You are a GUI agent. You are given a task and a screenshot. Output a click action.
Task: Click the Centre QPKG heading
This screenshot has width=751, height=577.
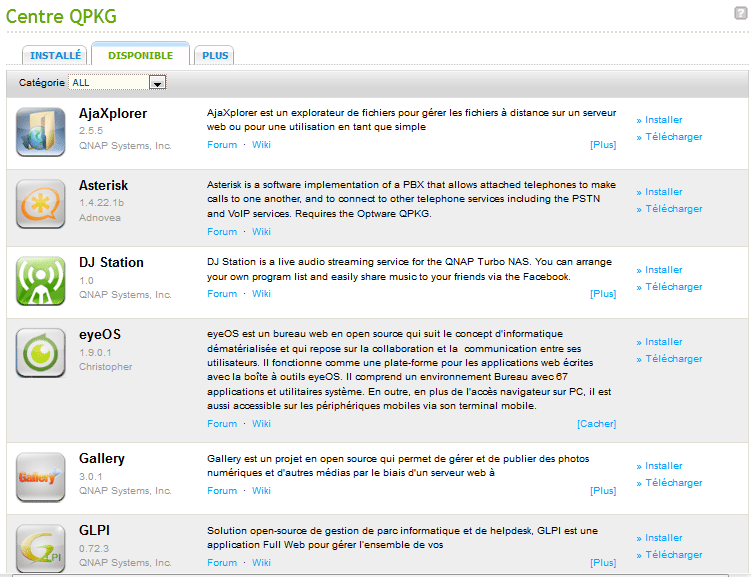coord(61,16)
